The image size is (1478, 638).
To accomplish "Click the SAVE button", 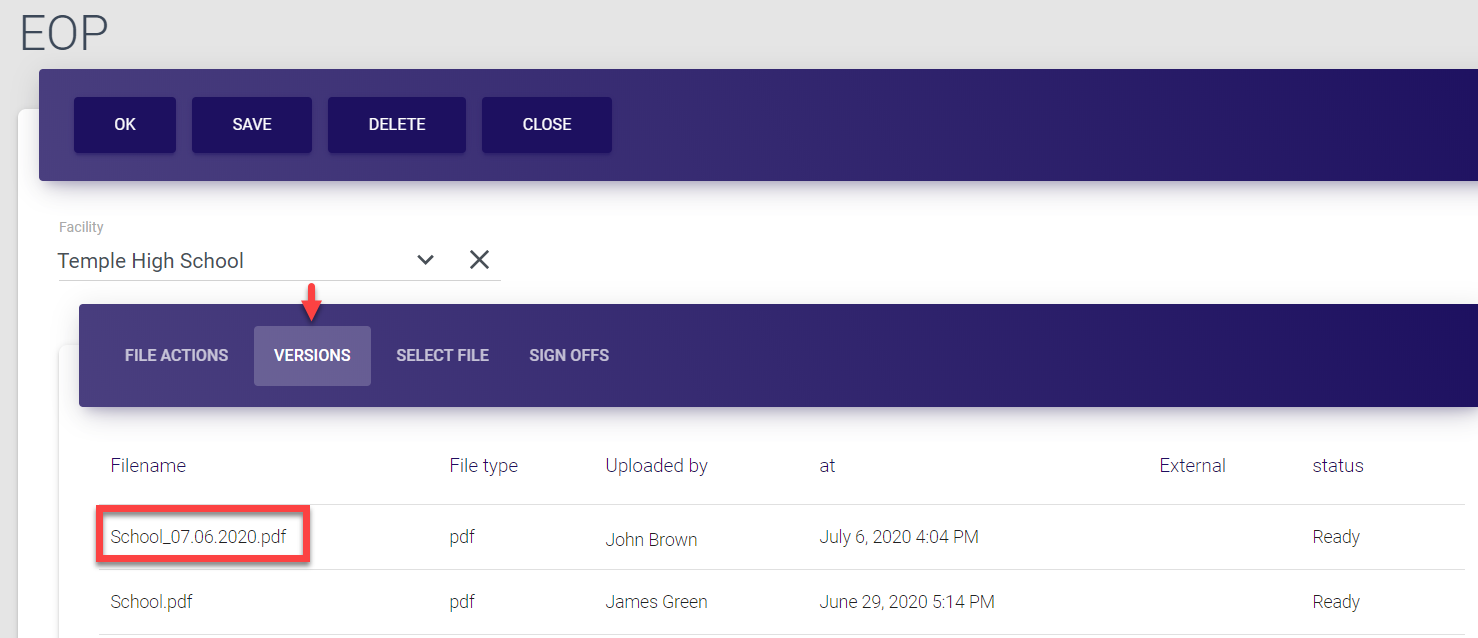I will coord(252,125).
